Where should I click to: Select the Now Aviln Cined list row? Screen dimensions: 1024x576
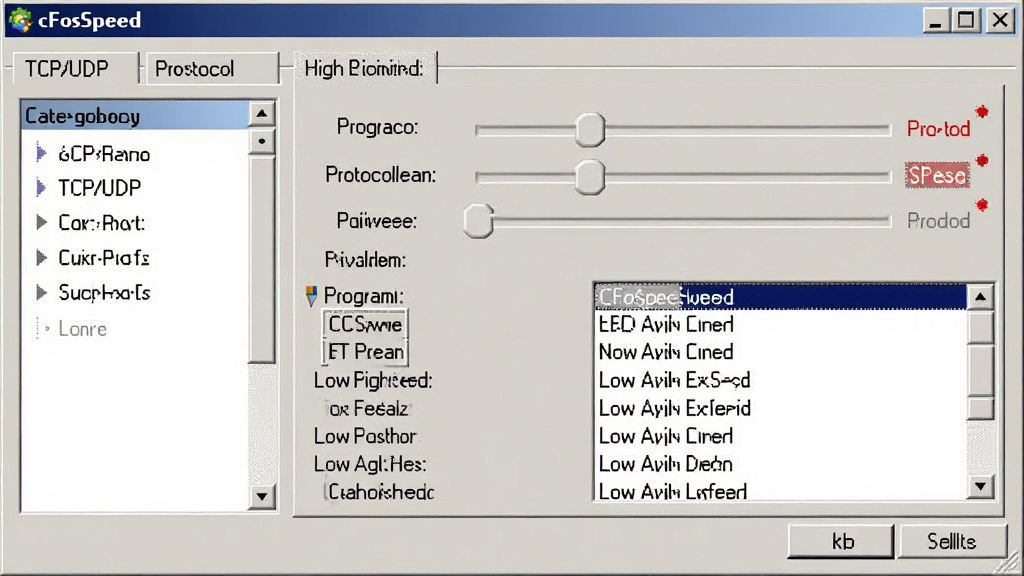click(x=780, y=352)
